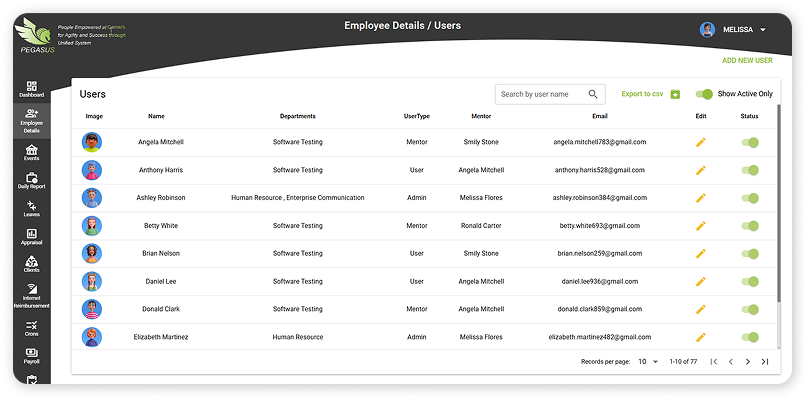
Task: Toggle Betty White's status switch
Action: pos(750,226)
